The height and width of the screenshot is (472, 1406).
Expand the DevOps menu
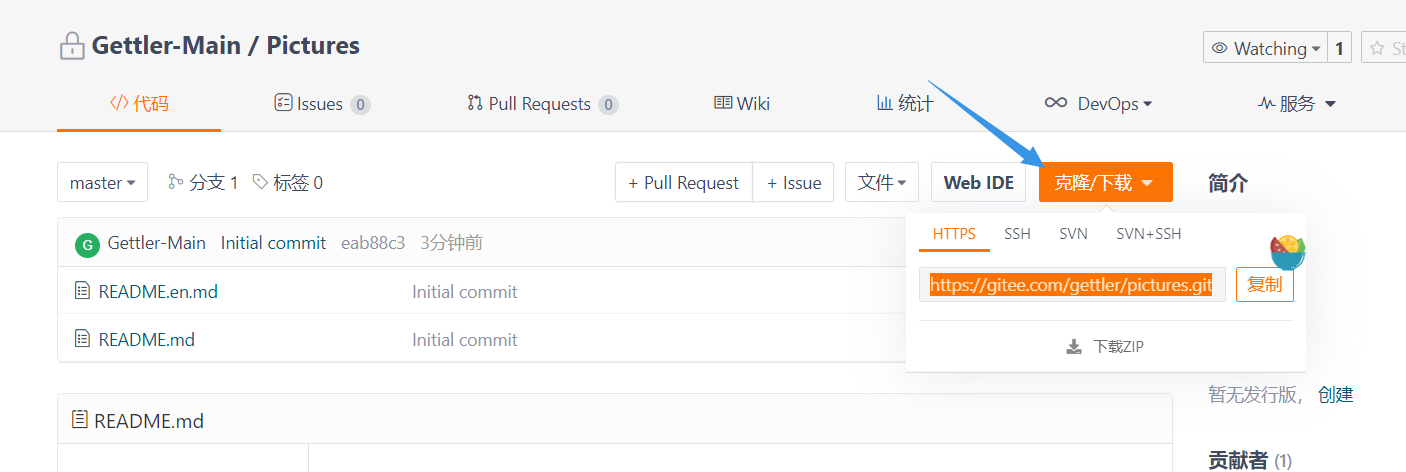coord(1098,103)
